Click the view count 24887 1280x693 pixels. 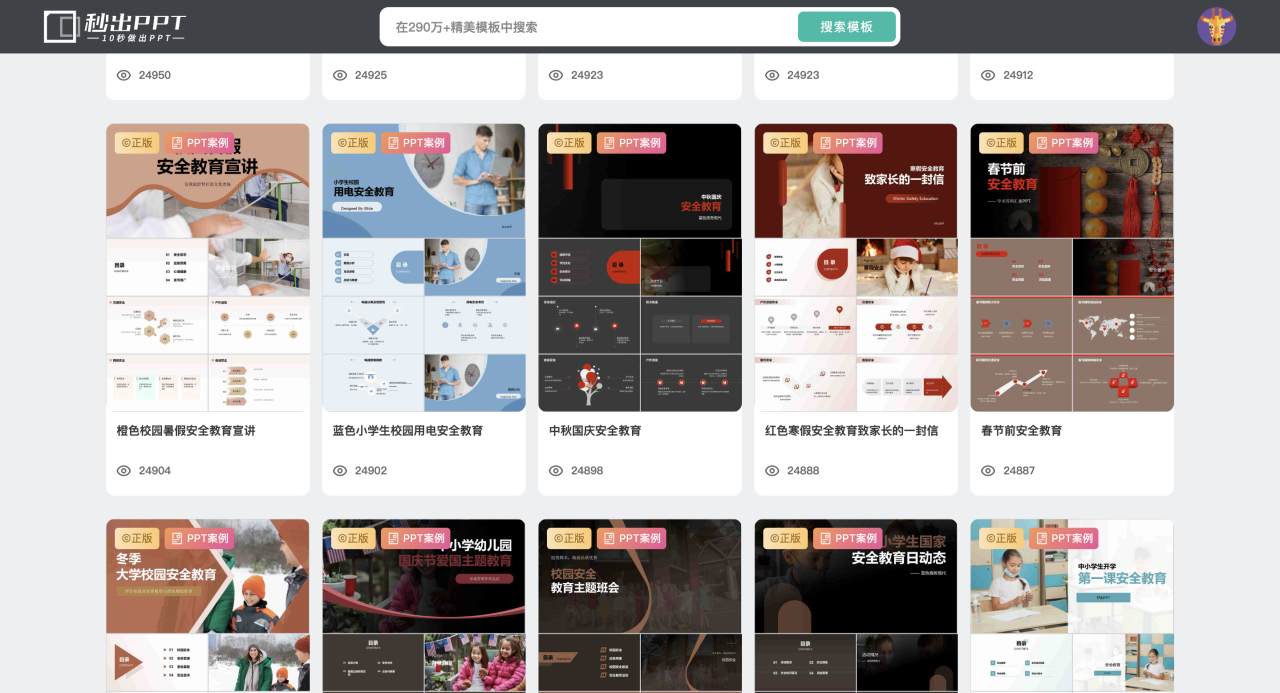point(1019,471)
